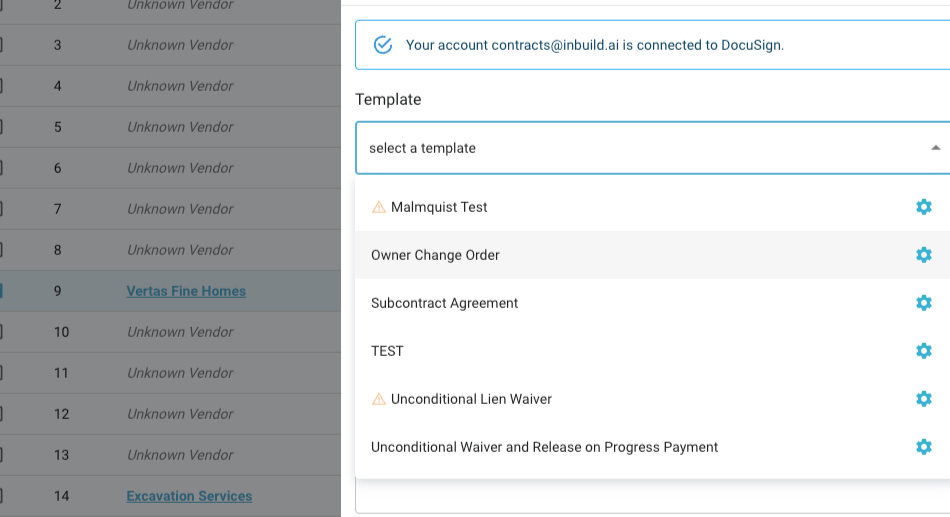Open the Excavation Services vendor link
This screenshot has height=517, width=950.
pos(189,496)
